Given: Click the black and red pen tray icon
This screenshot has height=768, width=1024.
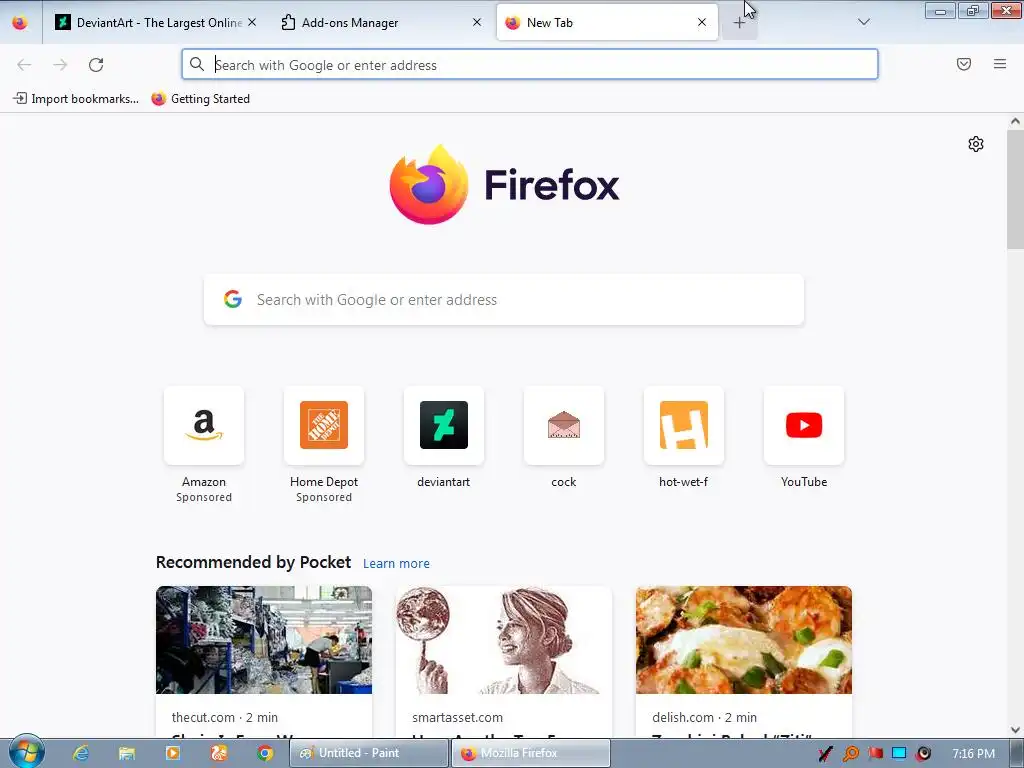Looking at the screenshot, I should [825, 754].
